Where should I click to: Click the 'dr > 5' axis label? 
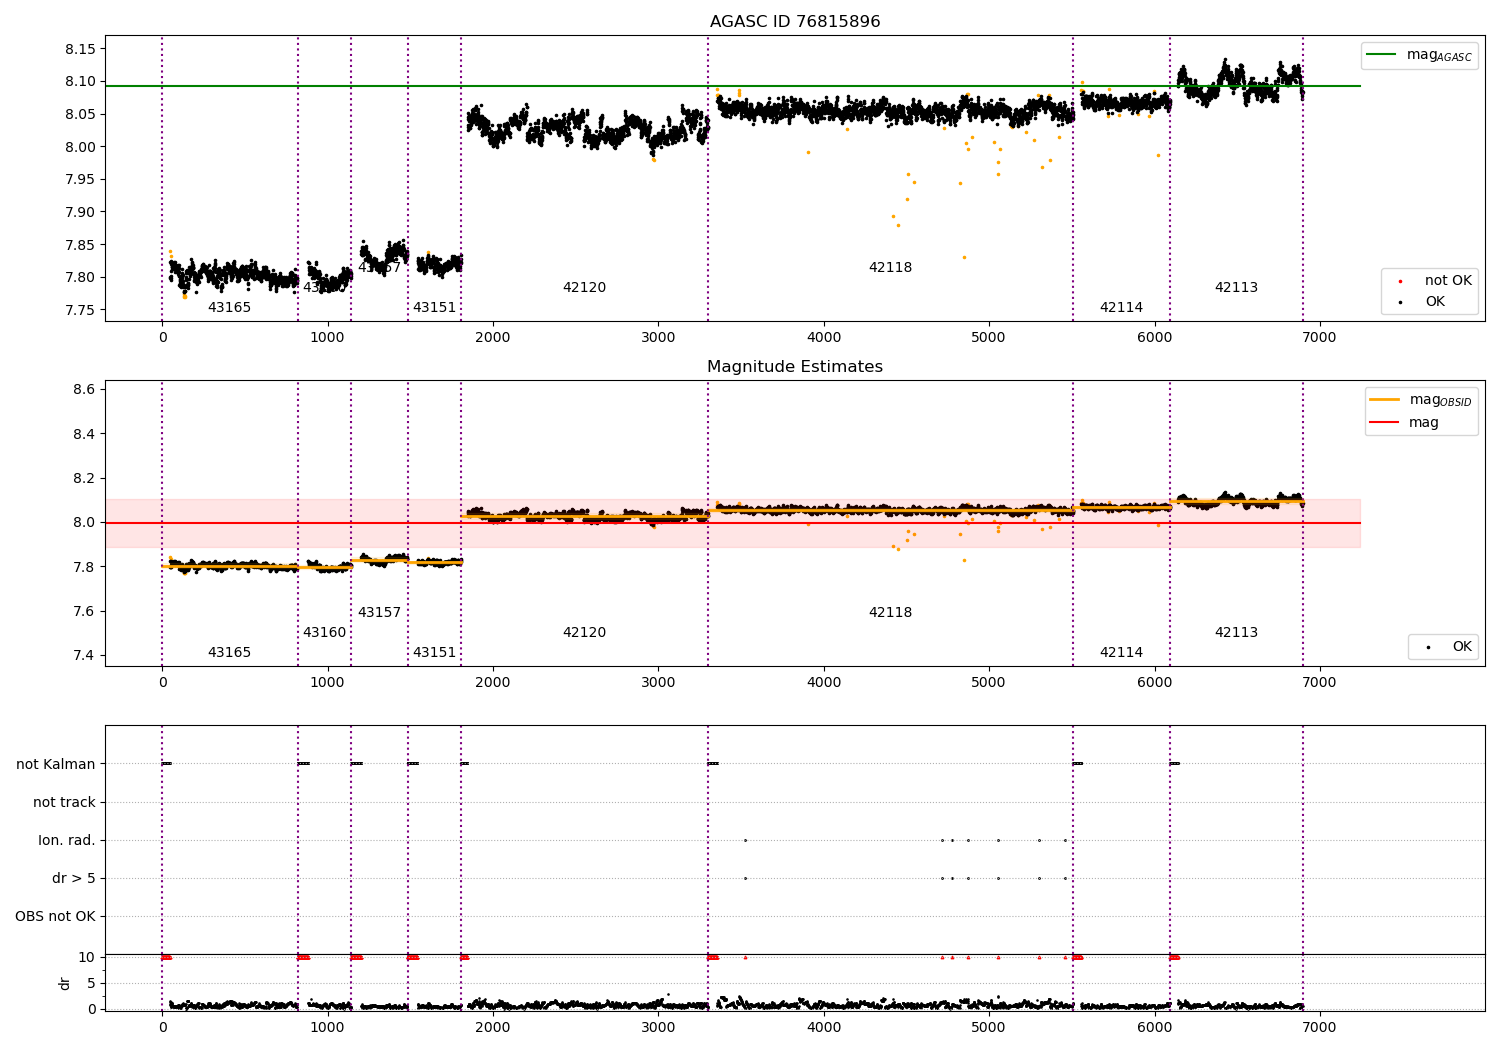click(x=74, y=879)
